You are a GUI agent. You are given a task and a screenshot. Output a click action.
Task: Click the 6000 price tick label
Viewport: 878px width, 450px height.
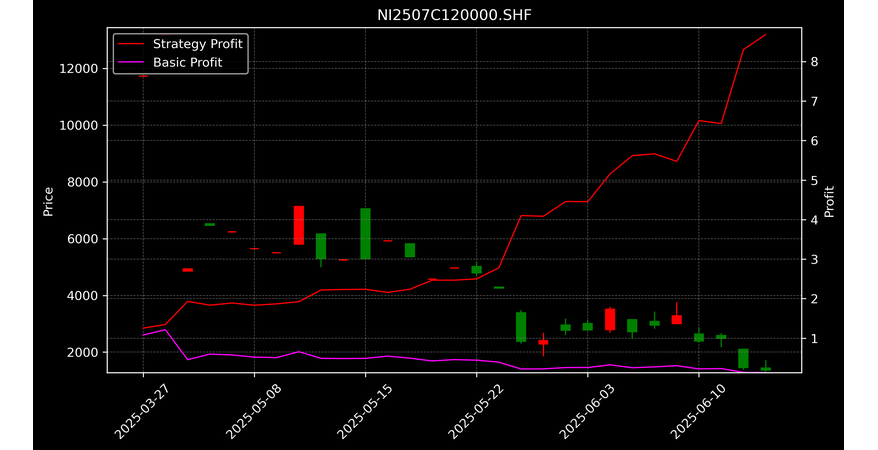tap(83, 239)
